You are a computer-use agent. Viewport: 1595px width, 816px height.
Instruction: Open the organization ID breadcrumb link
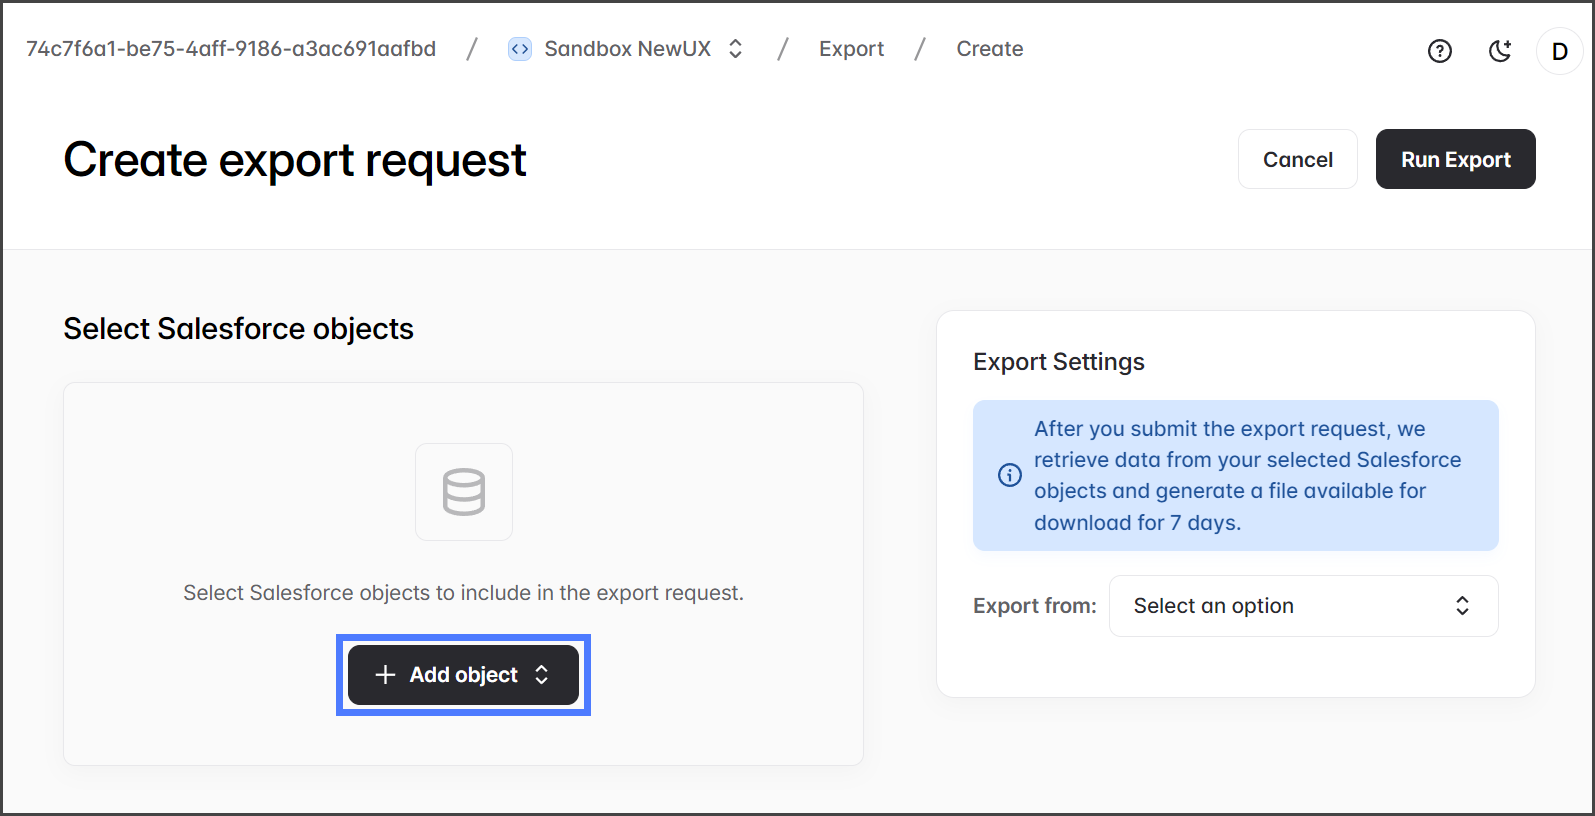231,49
